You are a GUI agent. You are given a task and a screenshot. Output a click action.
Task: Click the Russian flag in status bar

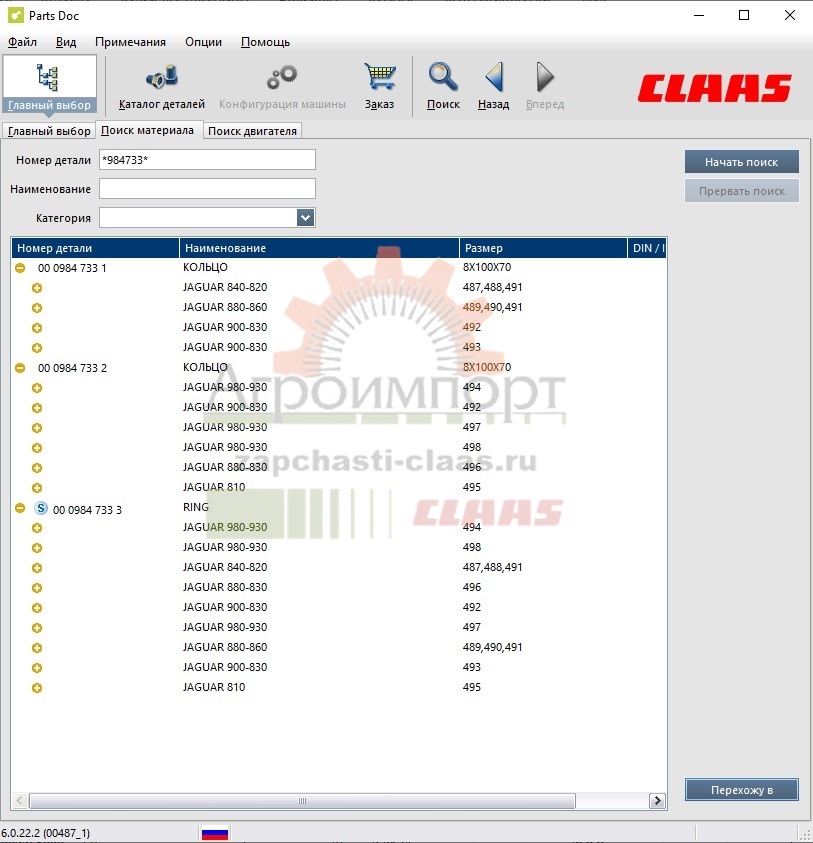(x=215, y=833)
